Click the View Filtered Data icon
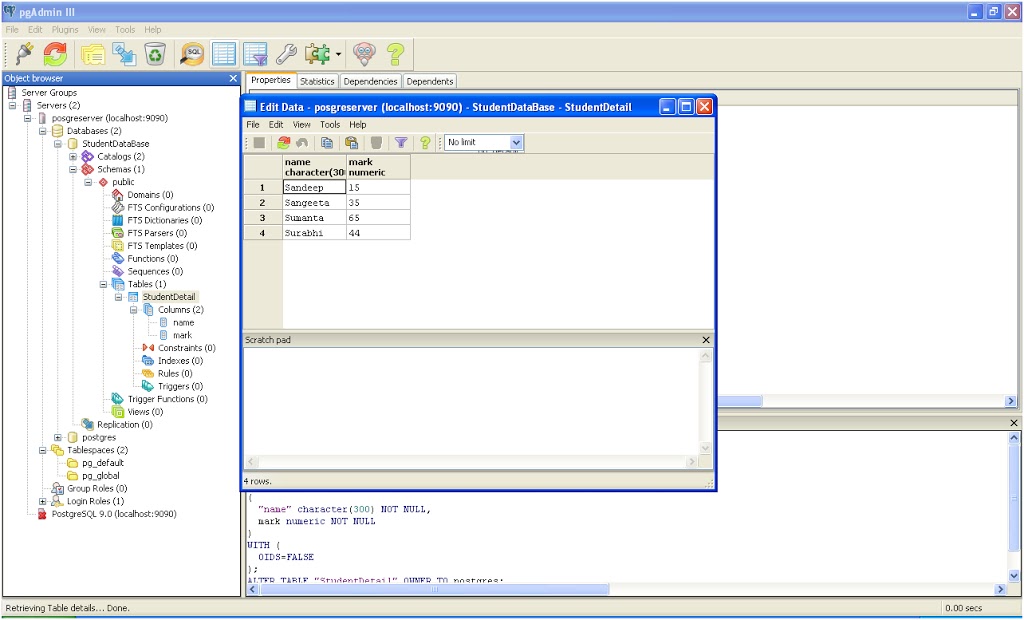The image size is (1024, 620). coord(255,54)
